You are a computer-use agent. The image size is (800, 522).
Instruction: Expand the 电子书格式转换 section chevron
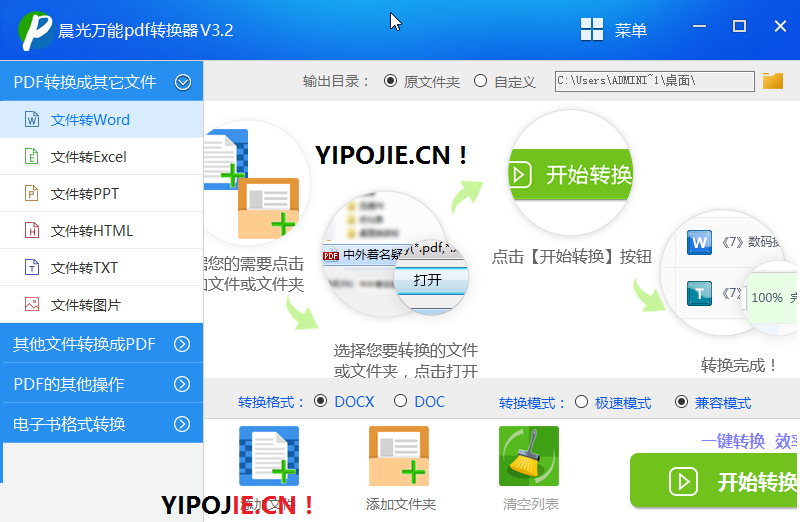tap(182, 424)
